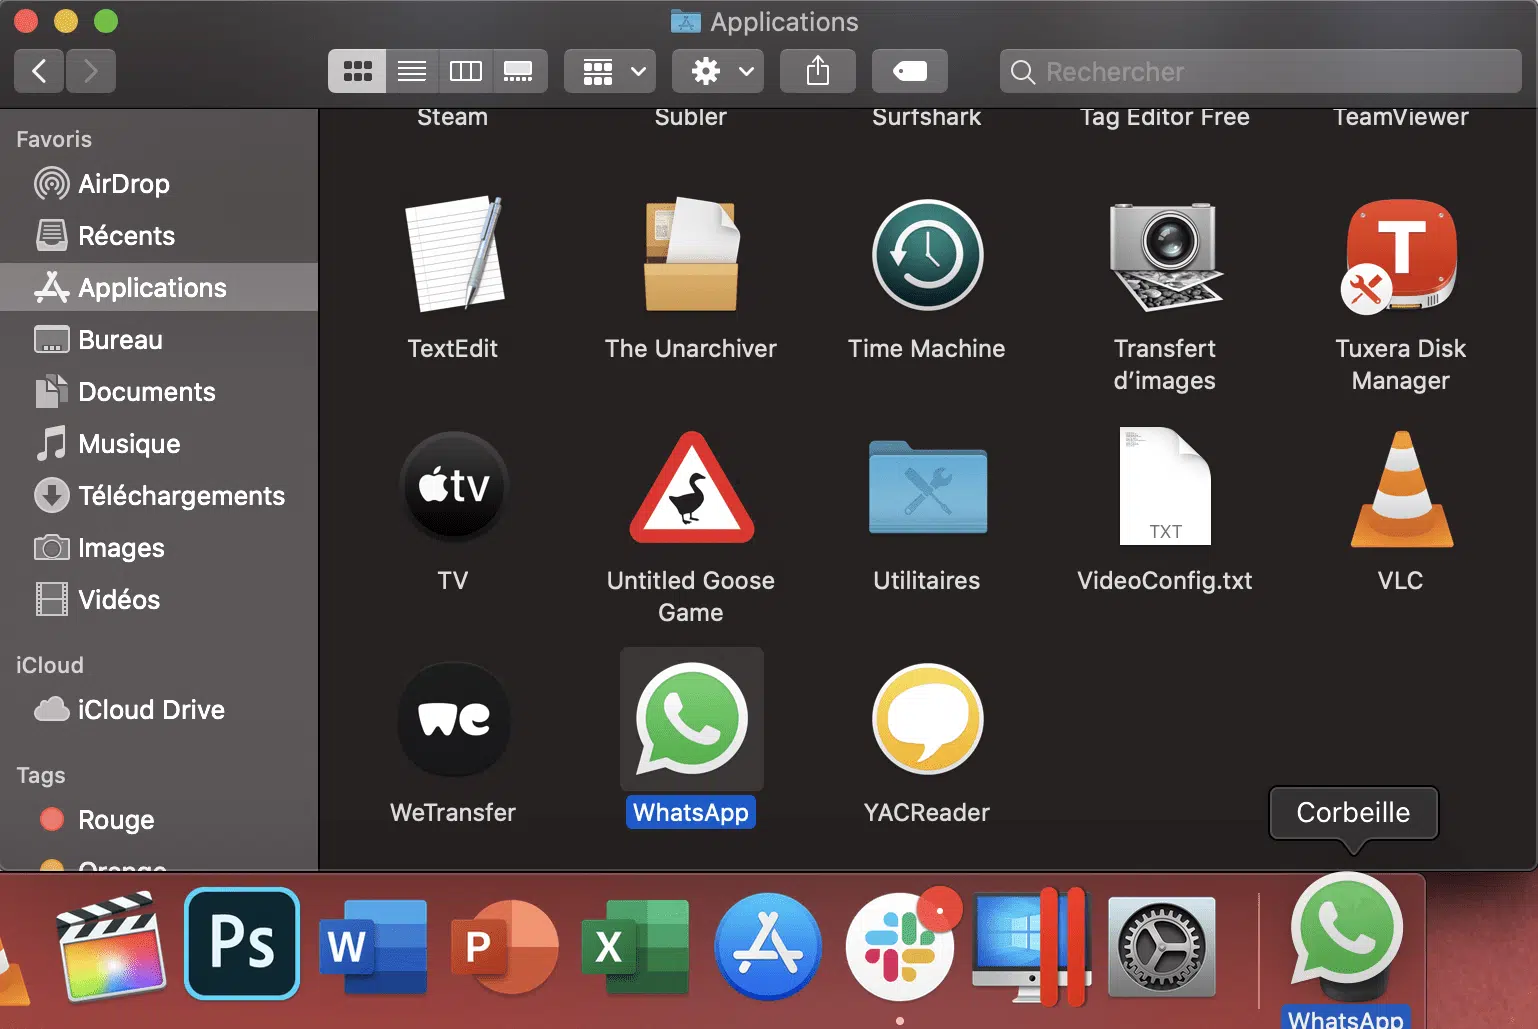
Task: Open Vidéos in the sidebar
Action: [159, 600]
